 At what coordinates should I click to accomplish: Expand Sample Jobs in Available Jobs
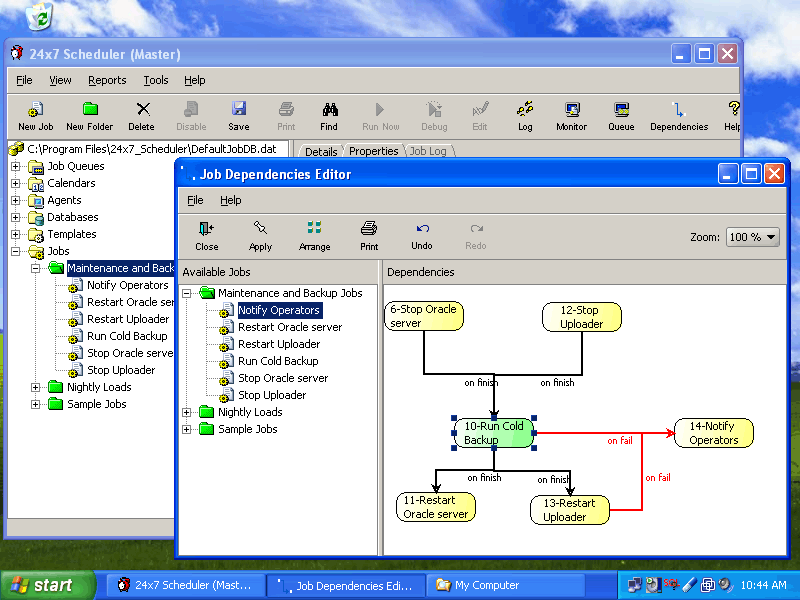coord(187,429)
